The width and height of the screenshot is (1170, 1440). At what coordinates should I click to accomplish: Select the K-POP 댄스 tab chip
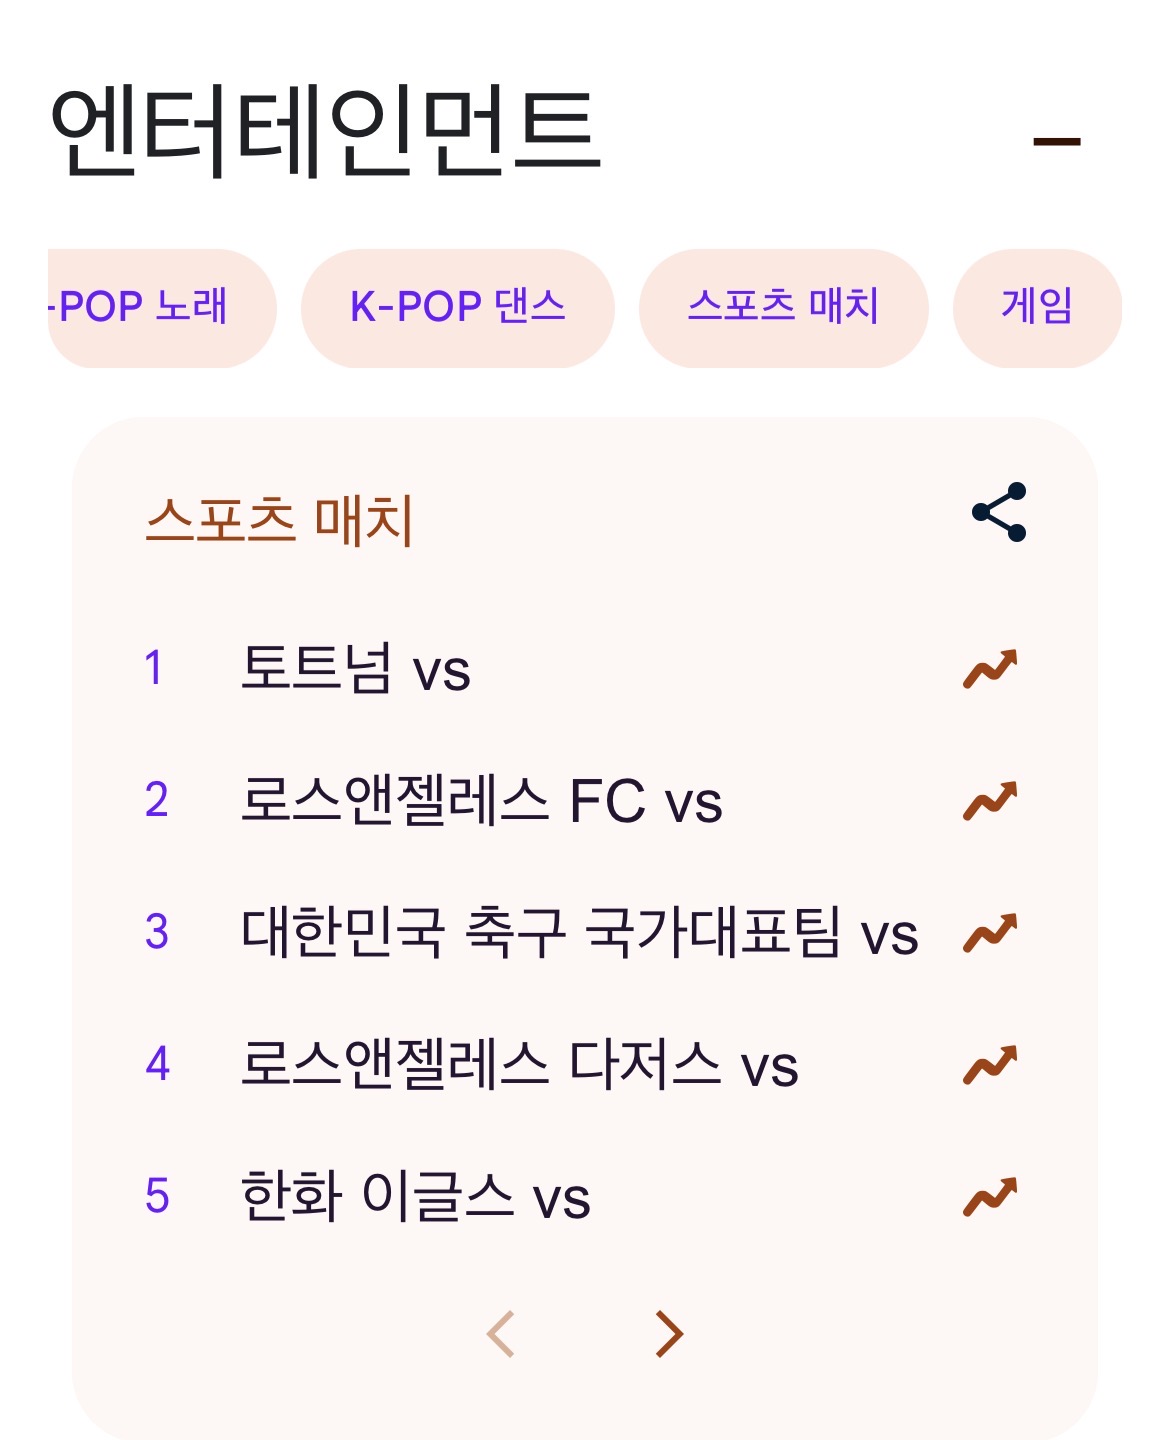pyautogui.click(x=457, y=307)
